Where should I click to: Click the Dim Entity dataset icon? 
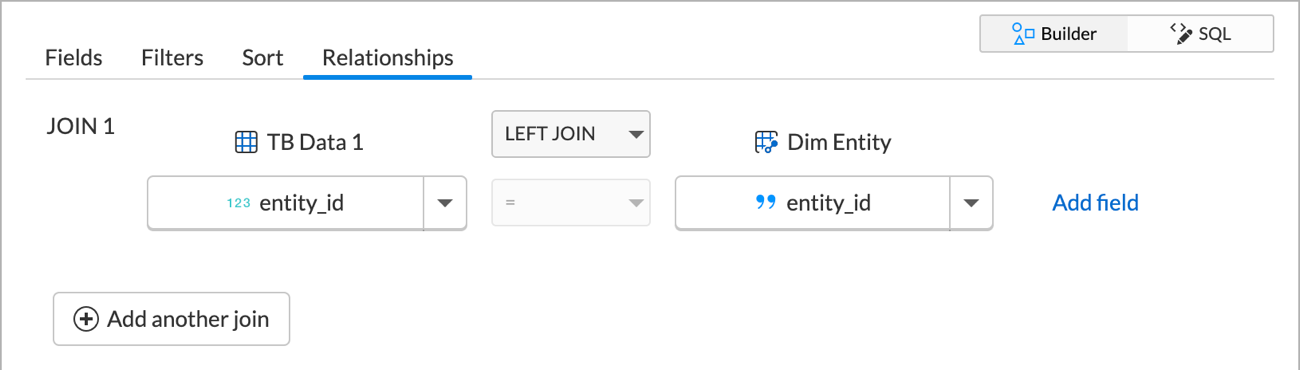766,142
